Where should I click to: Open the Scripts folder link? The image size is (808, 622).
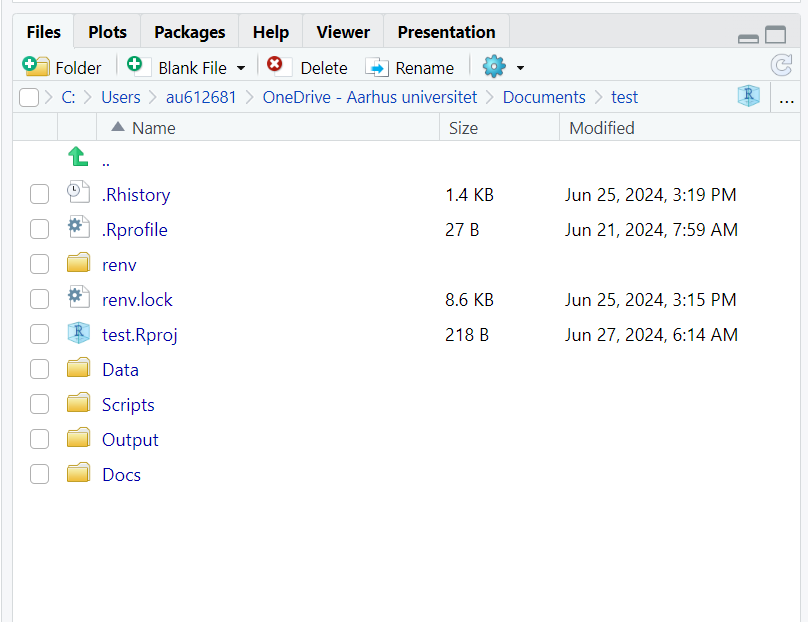pyautogui.click(x=128, y=404)
